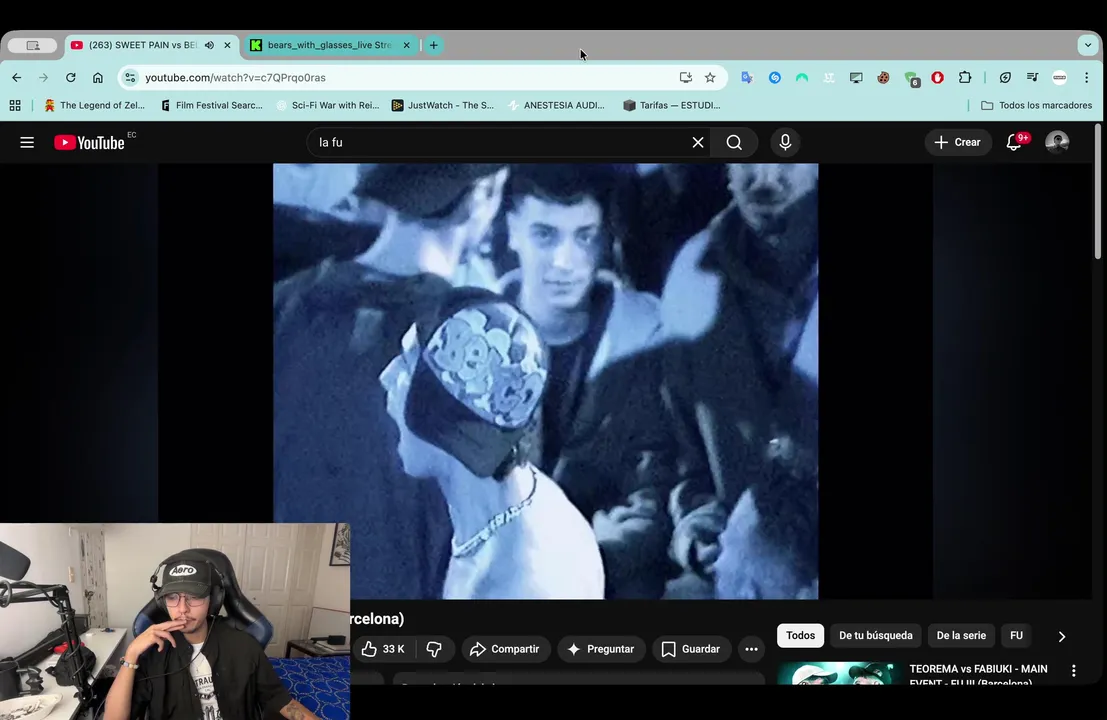Reload the current page

point(71,78)
